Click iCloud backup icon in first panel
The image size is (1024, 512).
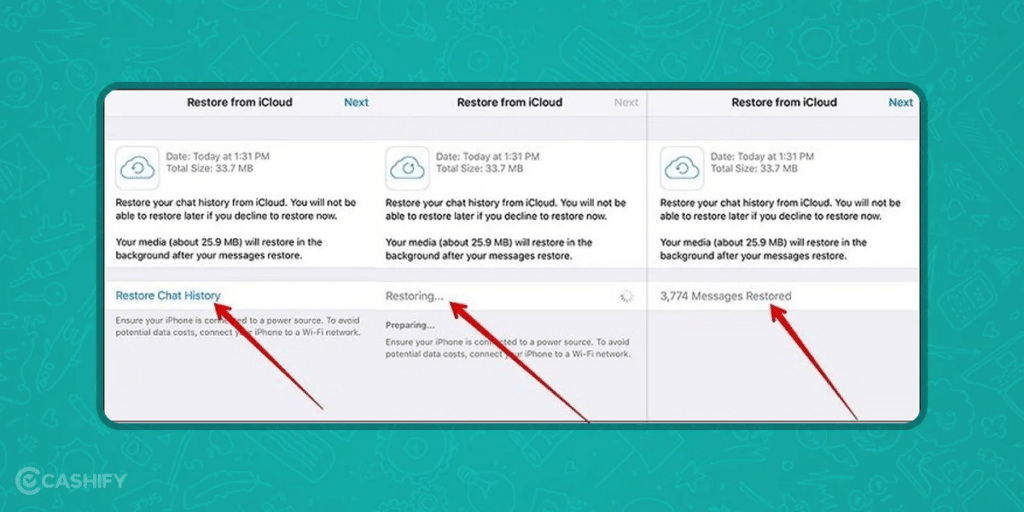point(137,168)
